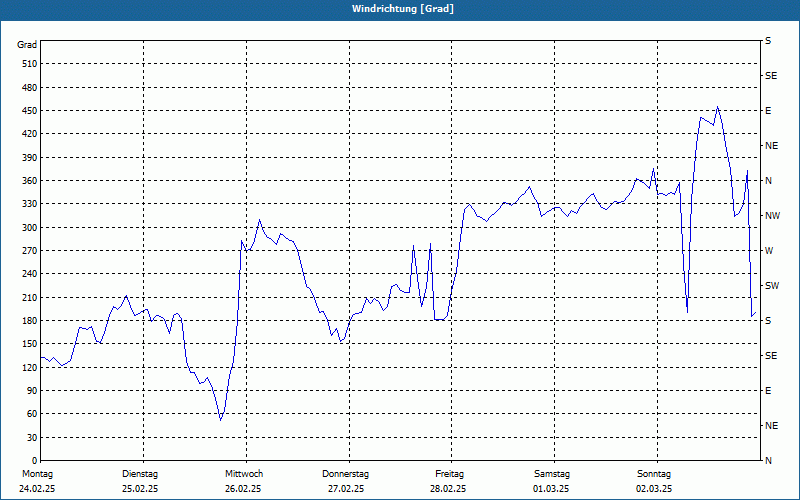This screenshot has height=500, width=800.
Task: Click the 180 axis value
Action: click(x=30, y=320)
